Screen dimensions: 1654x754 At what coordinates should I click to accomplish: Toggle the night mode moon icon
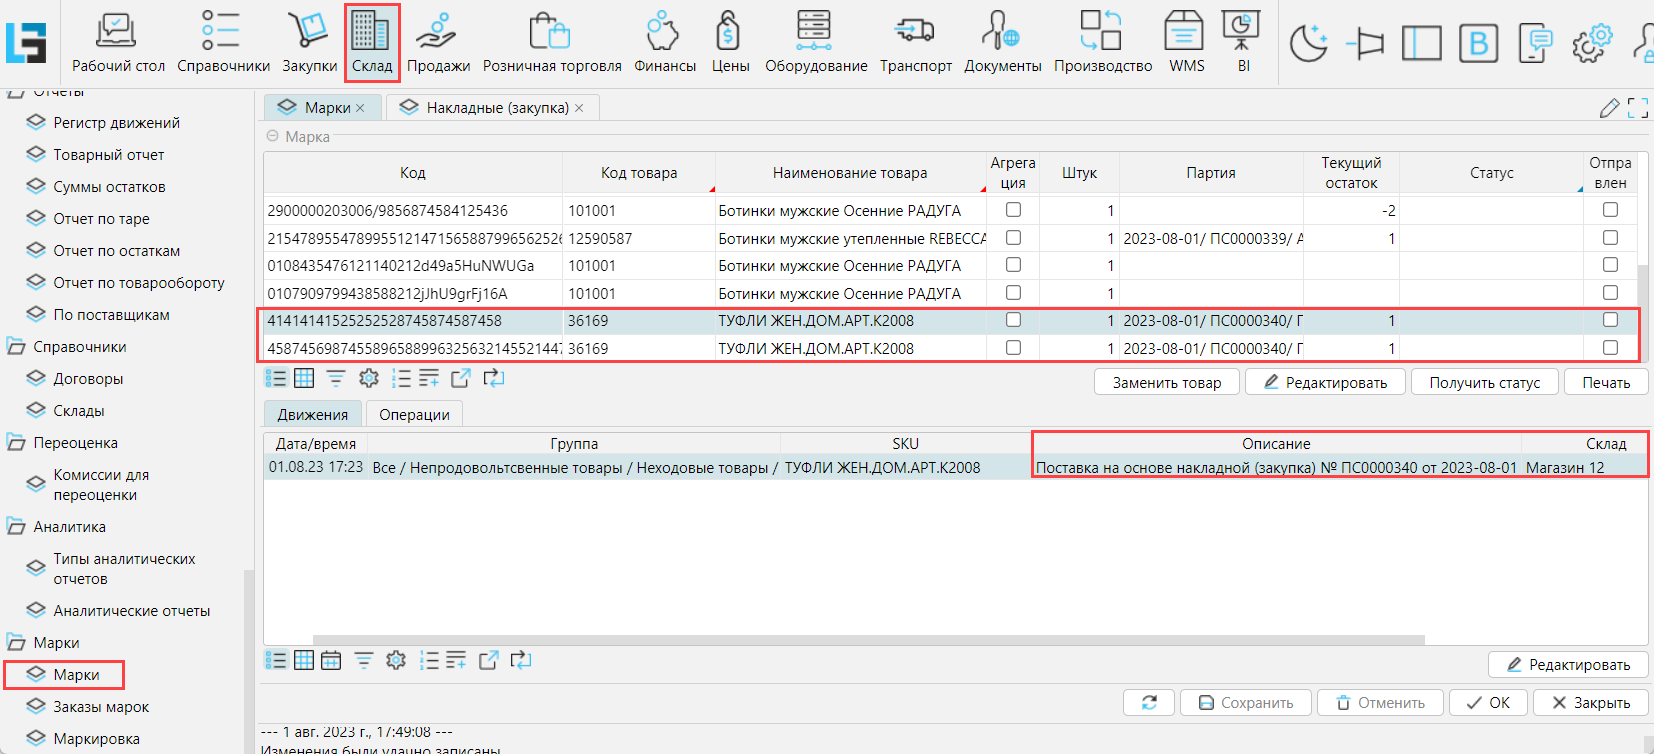point(1308,44)
